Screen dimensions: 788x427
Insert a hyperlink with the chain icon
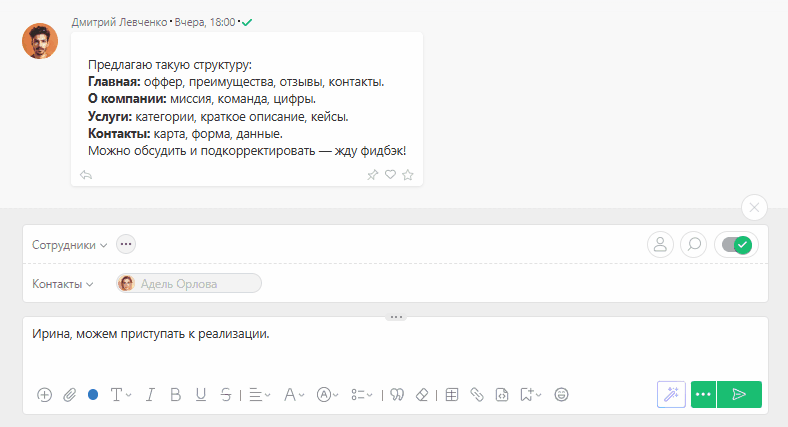(477, 395)
